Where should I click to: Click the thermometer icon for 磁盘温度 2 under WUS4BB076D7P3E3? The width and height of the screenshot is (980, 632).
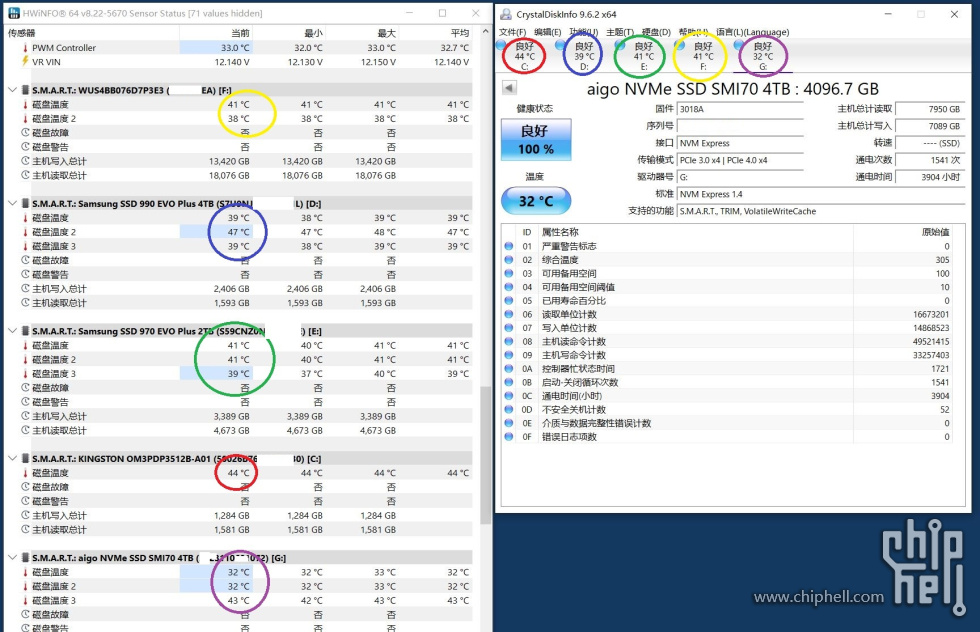click(25, 118)
